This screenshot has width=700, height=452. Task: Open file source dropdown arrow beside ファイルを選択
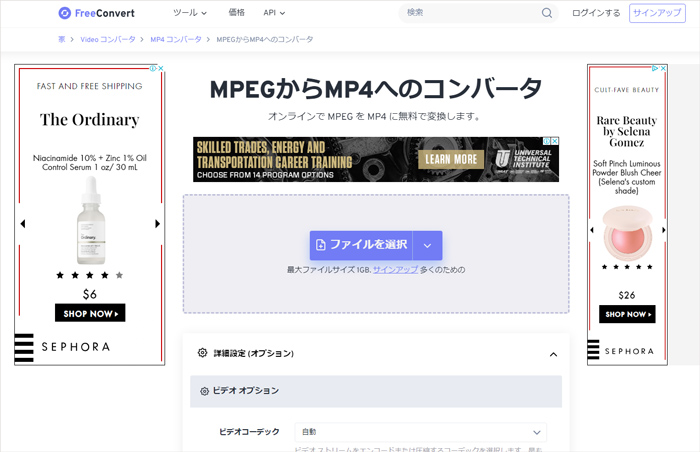427,245
